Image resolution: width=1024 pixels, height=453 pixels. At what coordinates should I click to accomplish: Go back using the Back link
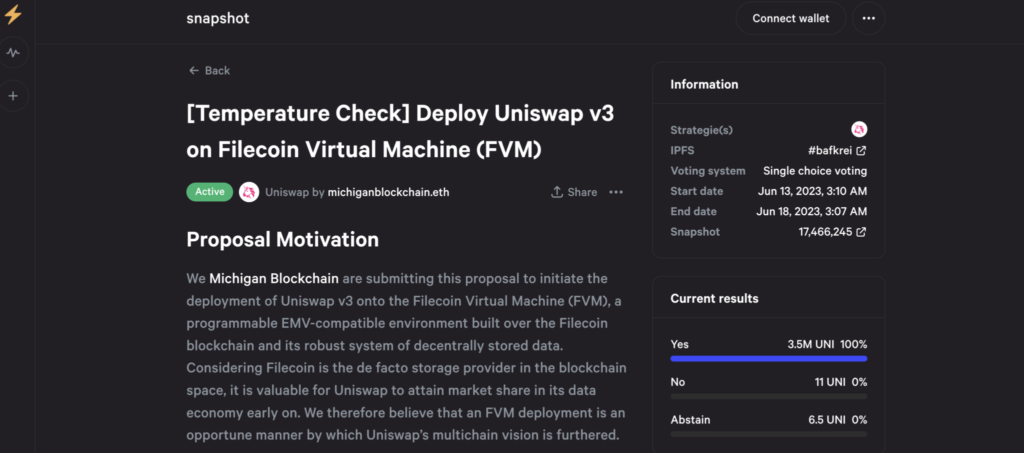(210, 70)
